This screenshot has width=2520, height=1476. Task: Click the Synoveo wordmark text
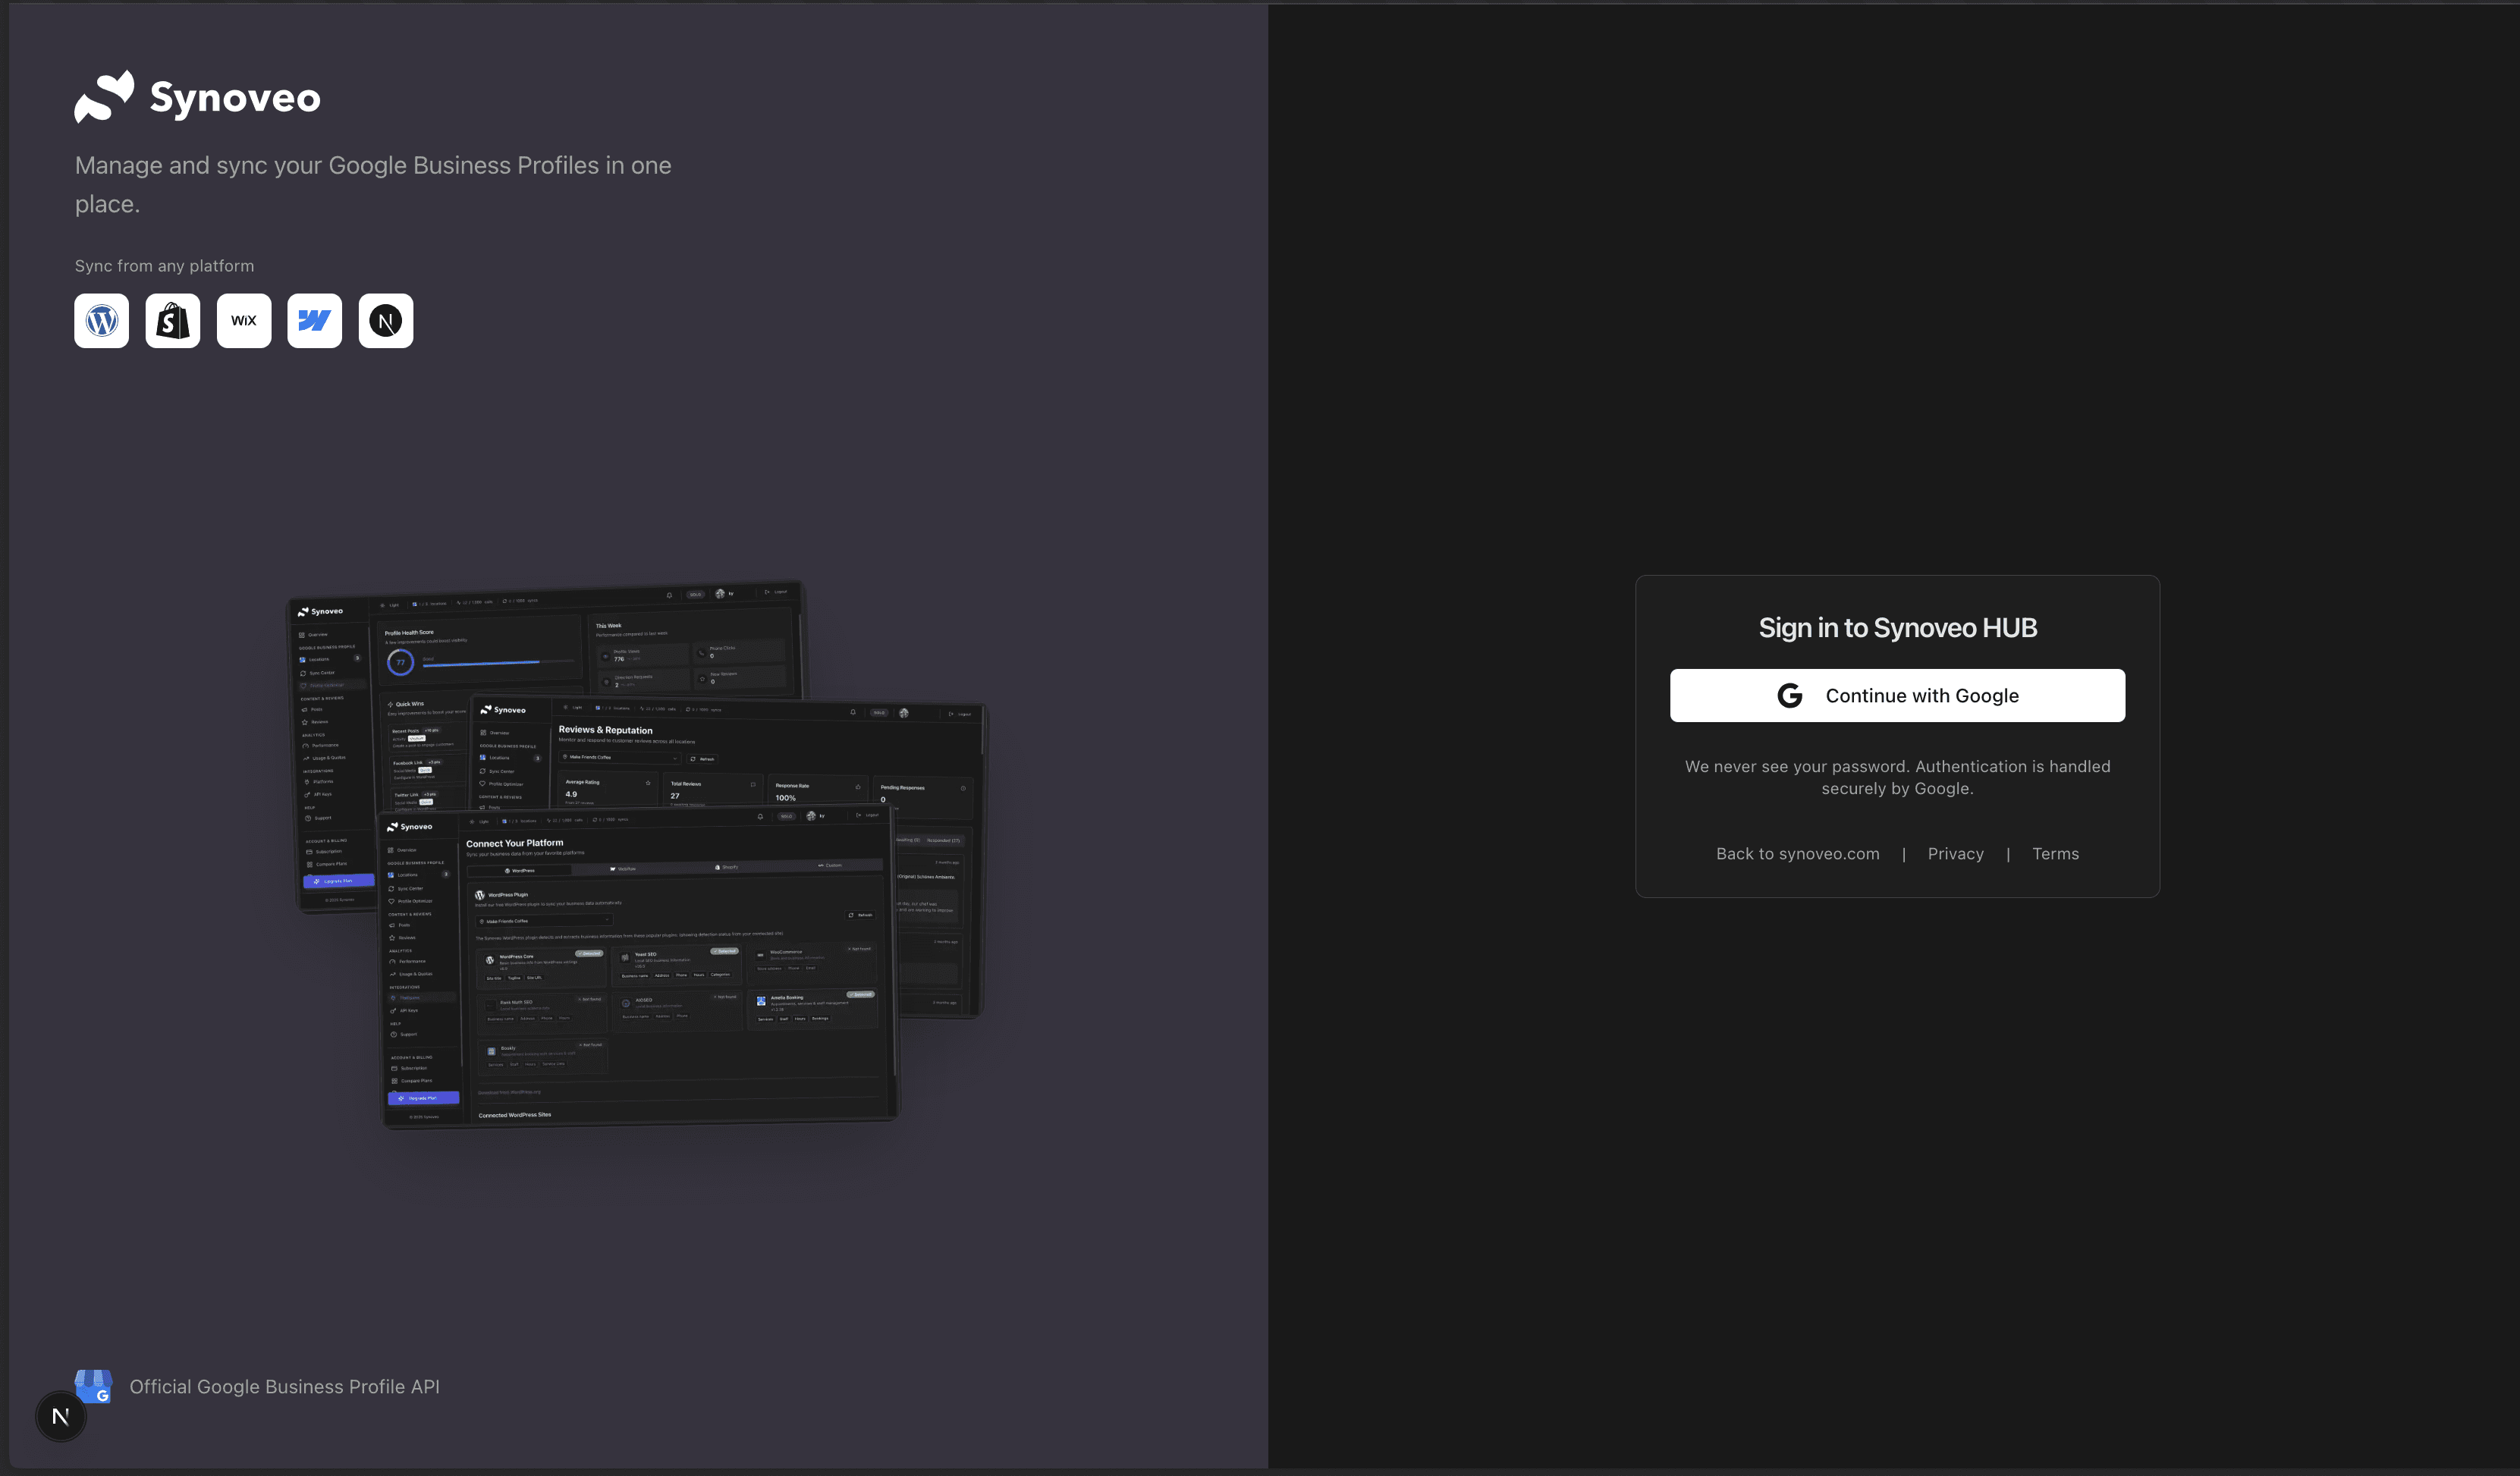[235, 98]
